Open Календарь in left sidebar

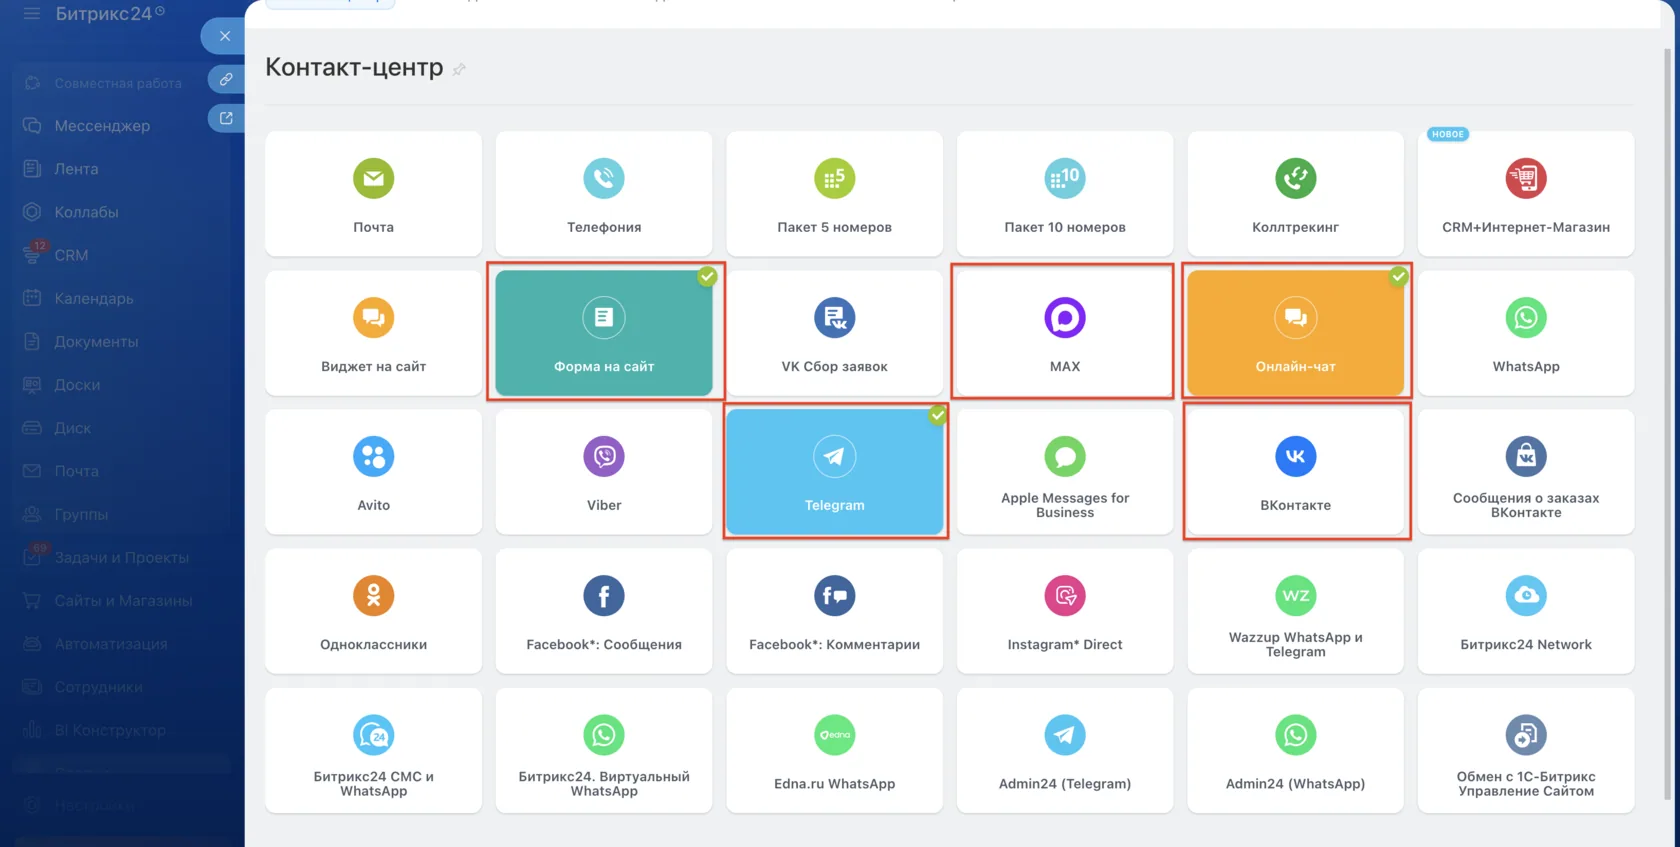pyautogui.click(x=93, y=298)
